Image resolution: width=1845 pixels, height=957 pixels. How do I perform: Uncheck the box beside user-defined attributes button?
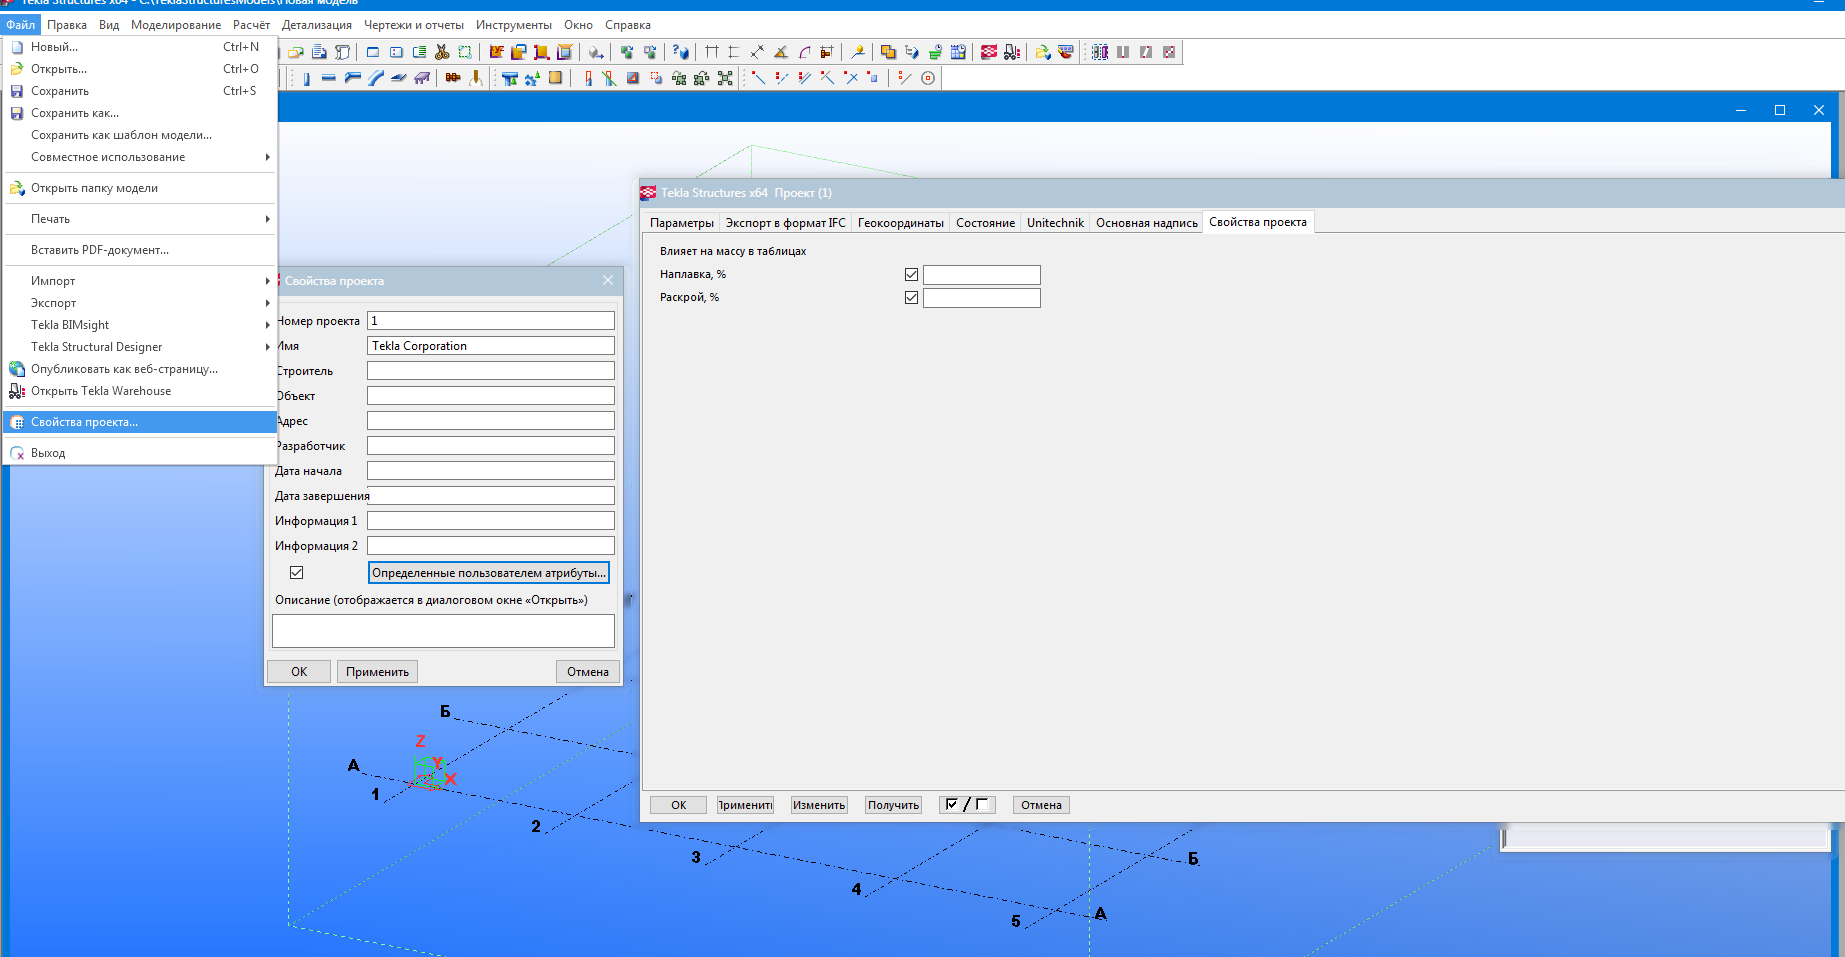pyautogui.click(x=297, y=573)
